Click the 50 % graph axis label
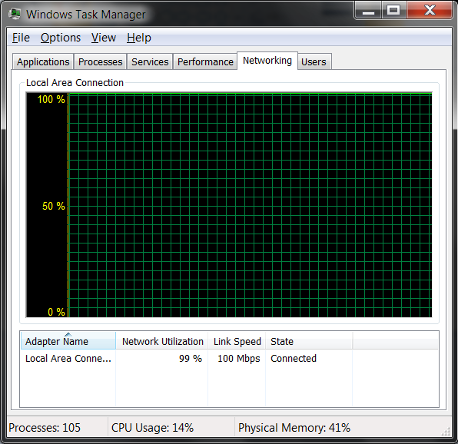The width and height of the screenshot is (458, 444). pyautogui.click(x=54, y=206)
